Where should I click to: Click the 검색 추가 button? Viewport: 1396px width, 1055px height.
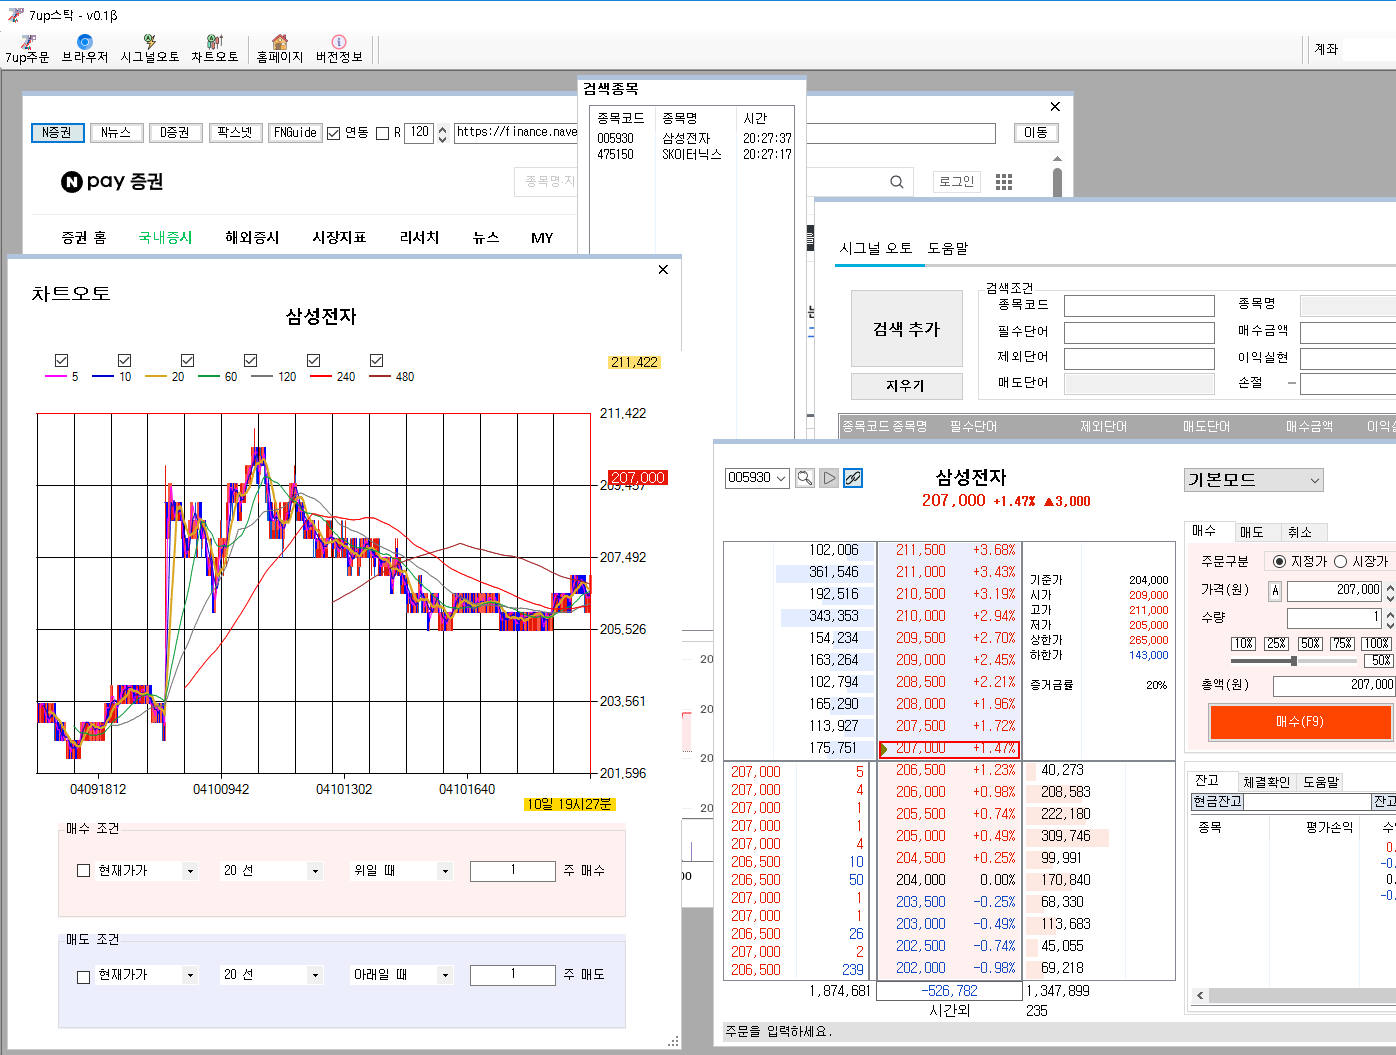(907, 329)
